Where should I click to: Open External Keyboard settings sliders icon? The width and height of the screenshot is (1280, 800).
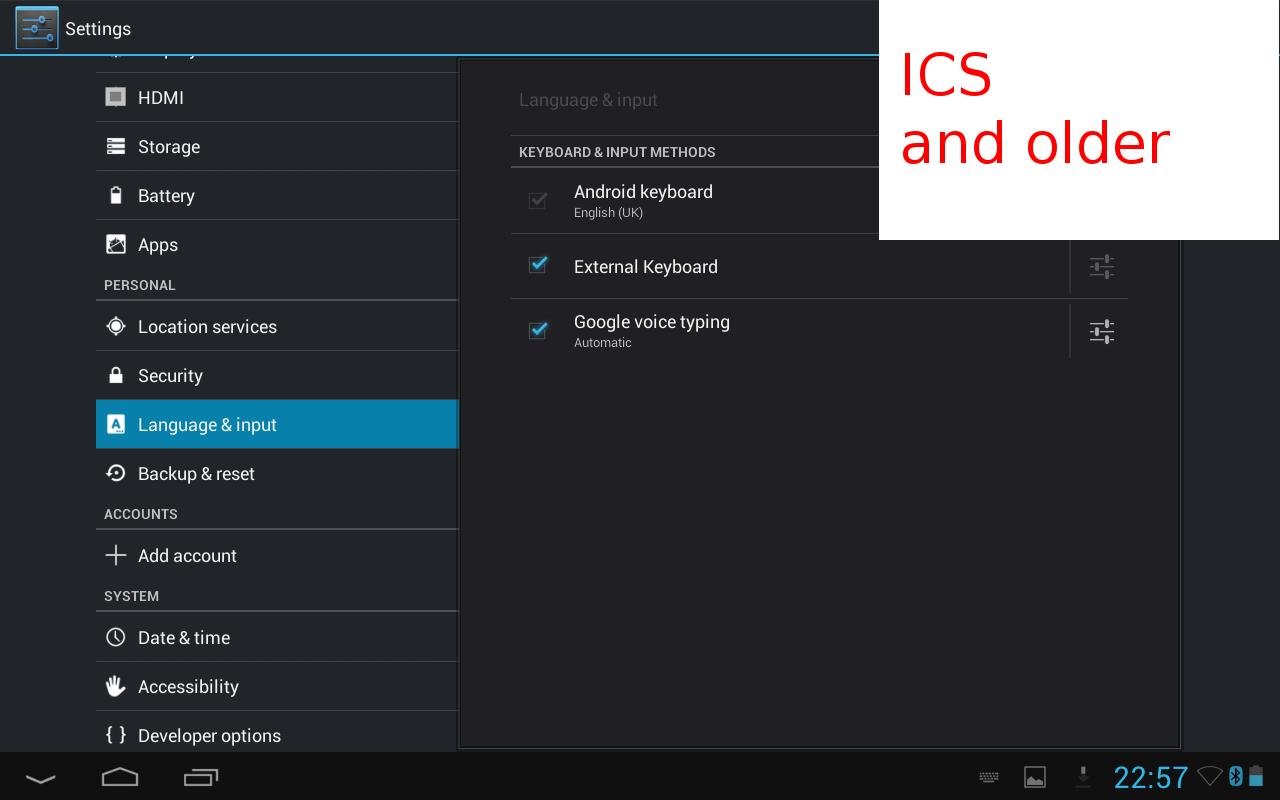coord(1101,266)
